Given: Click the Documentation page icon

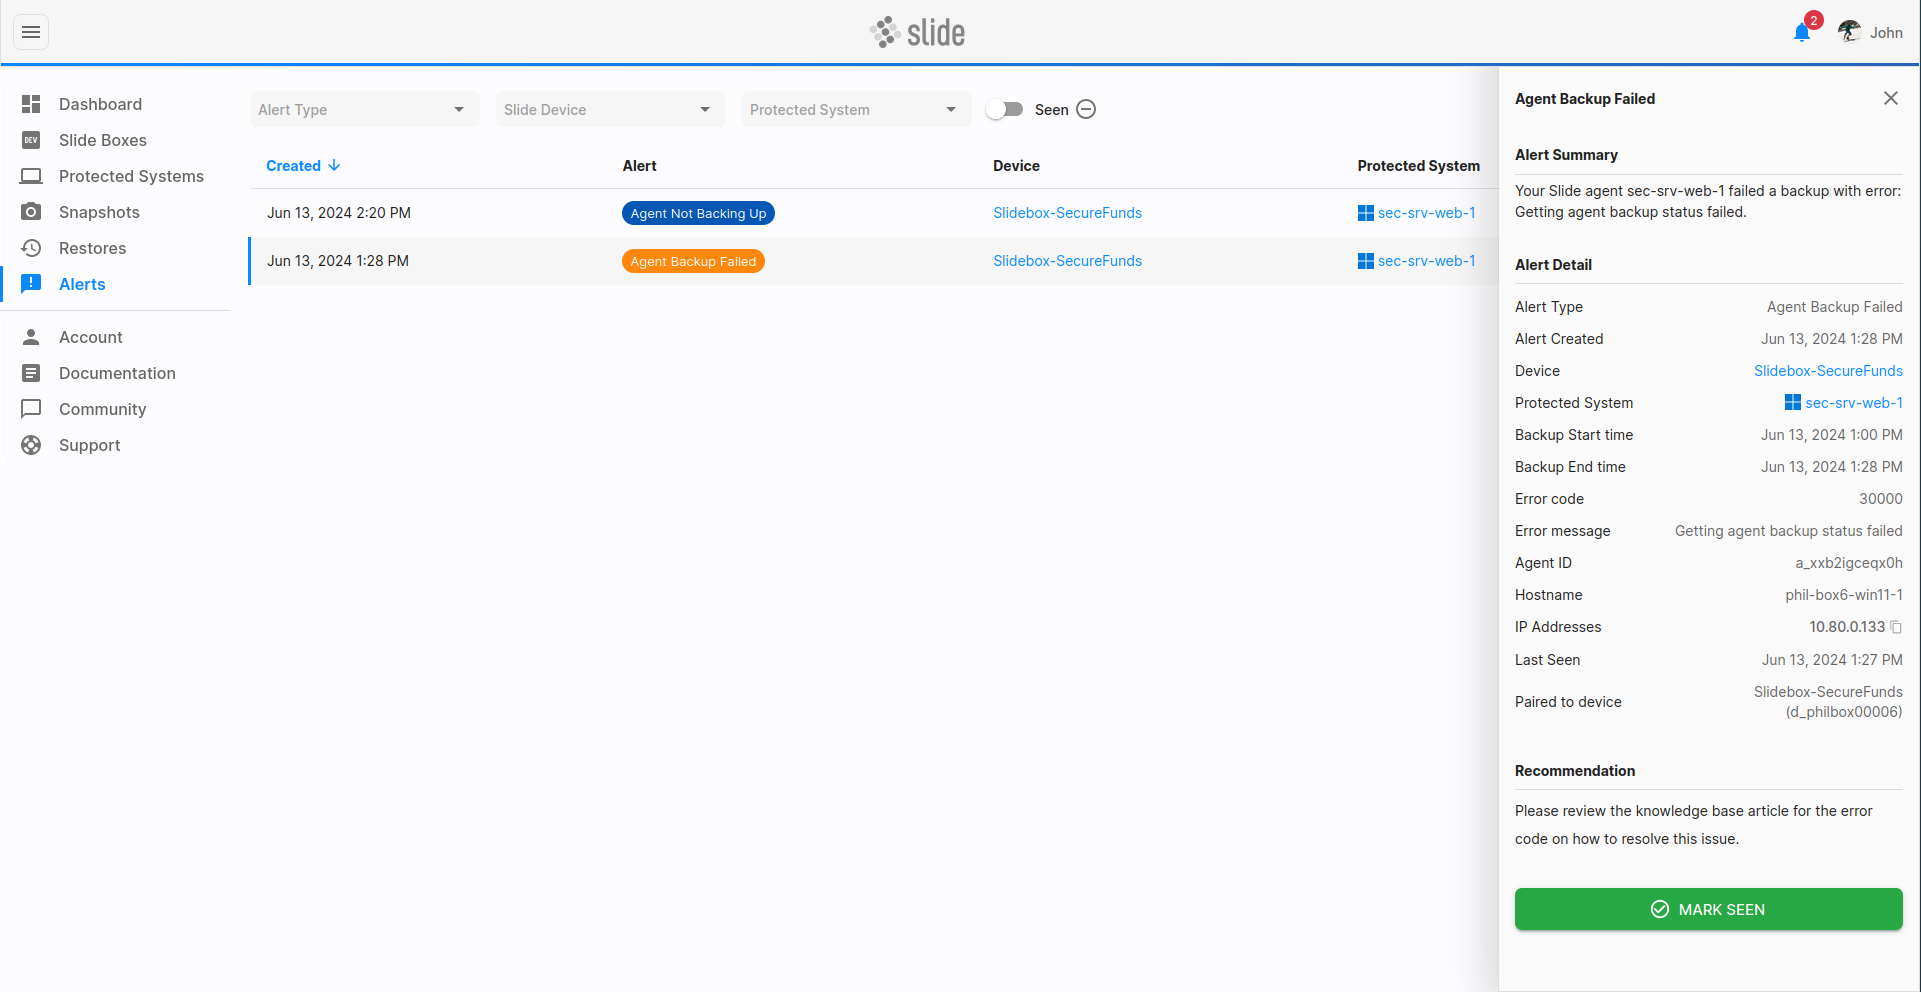Looking at the screenshot, I should point(31,373).
